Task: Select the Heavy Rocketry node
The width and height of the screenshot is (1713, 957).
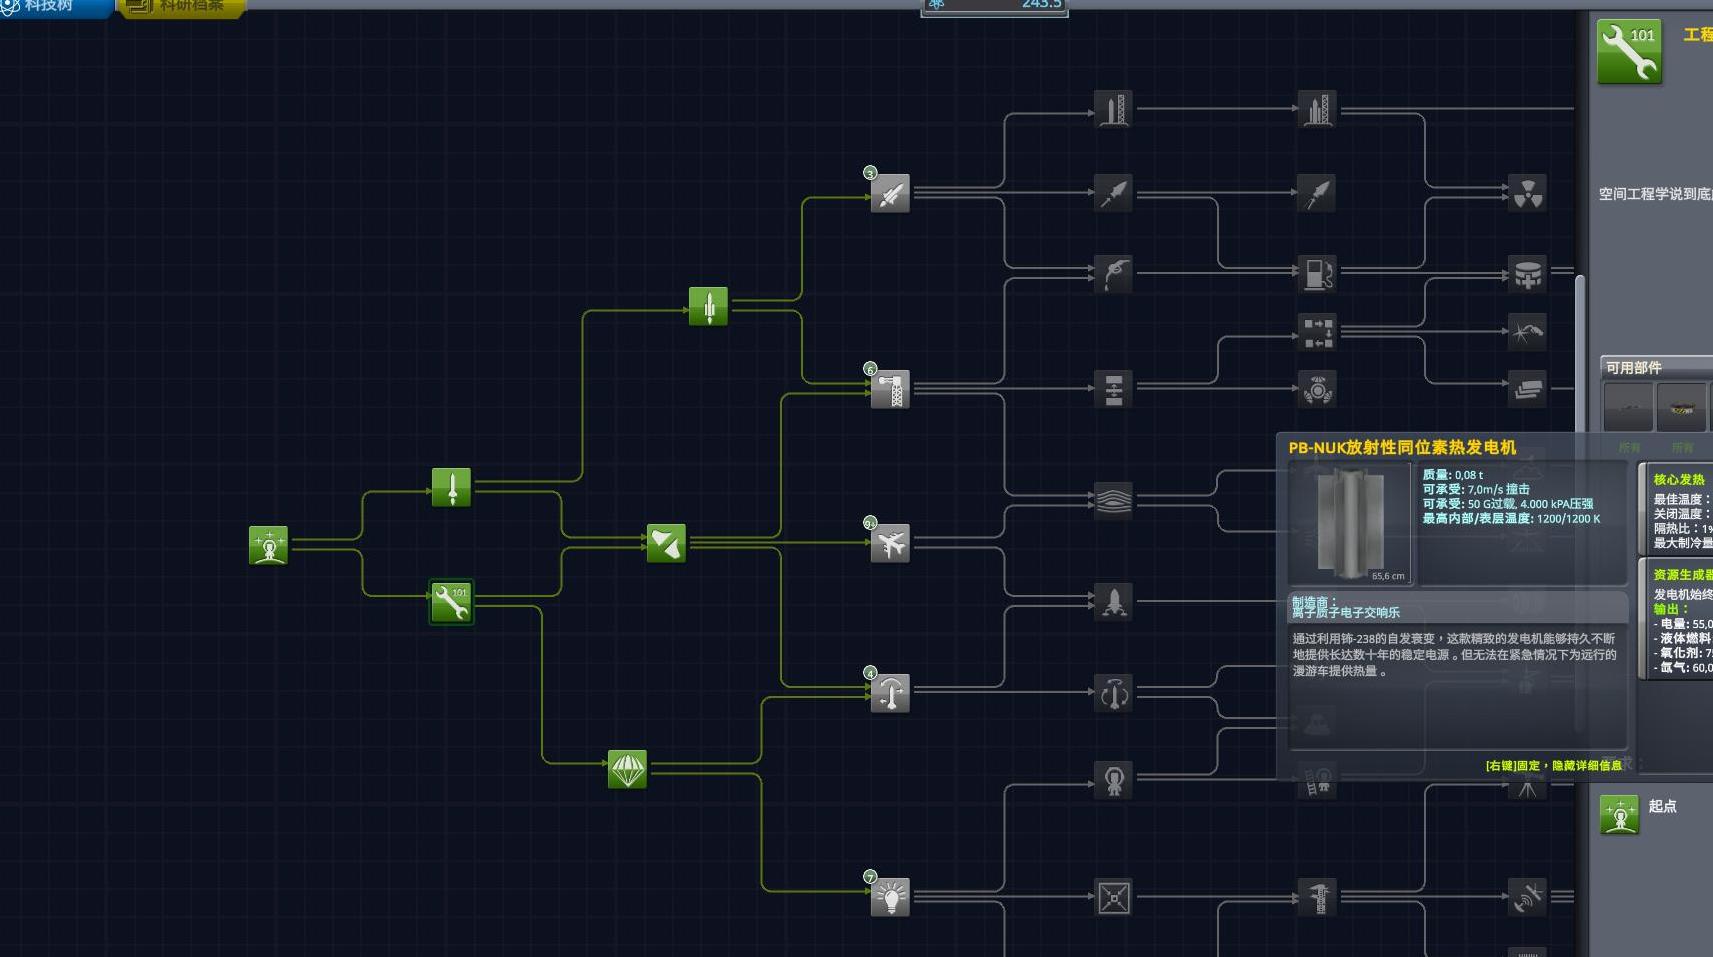Action: coord(1113,109)
